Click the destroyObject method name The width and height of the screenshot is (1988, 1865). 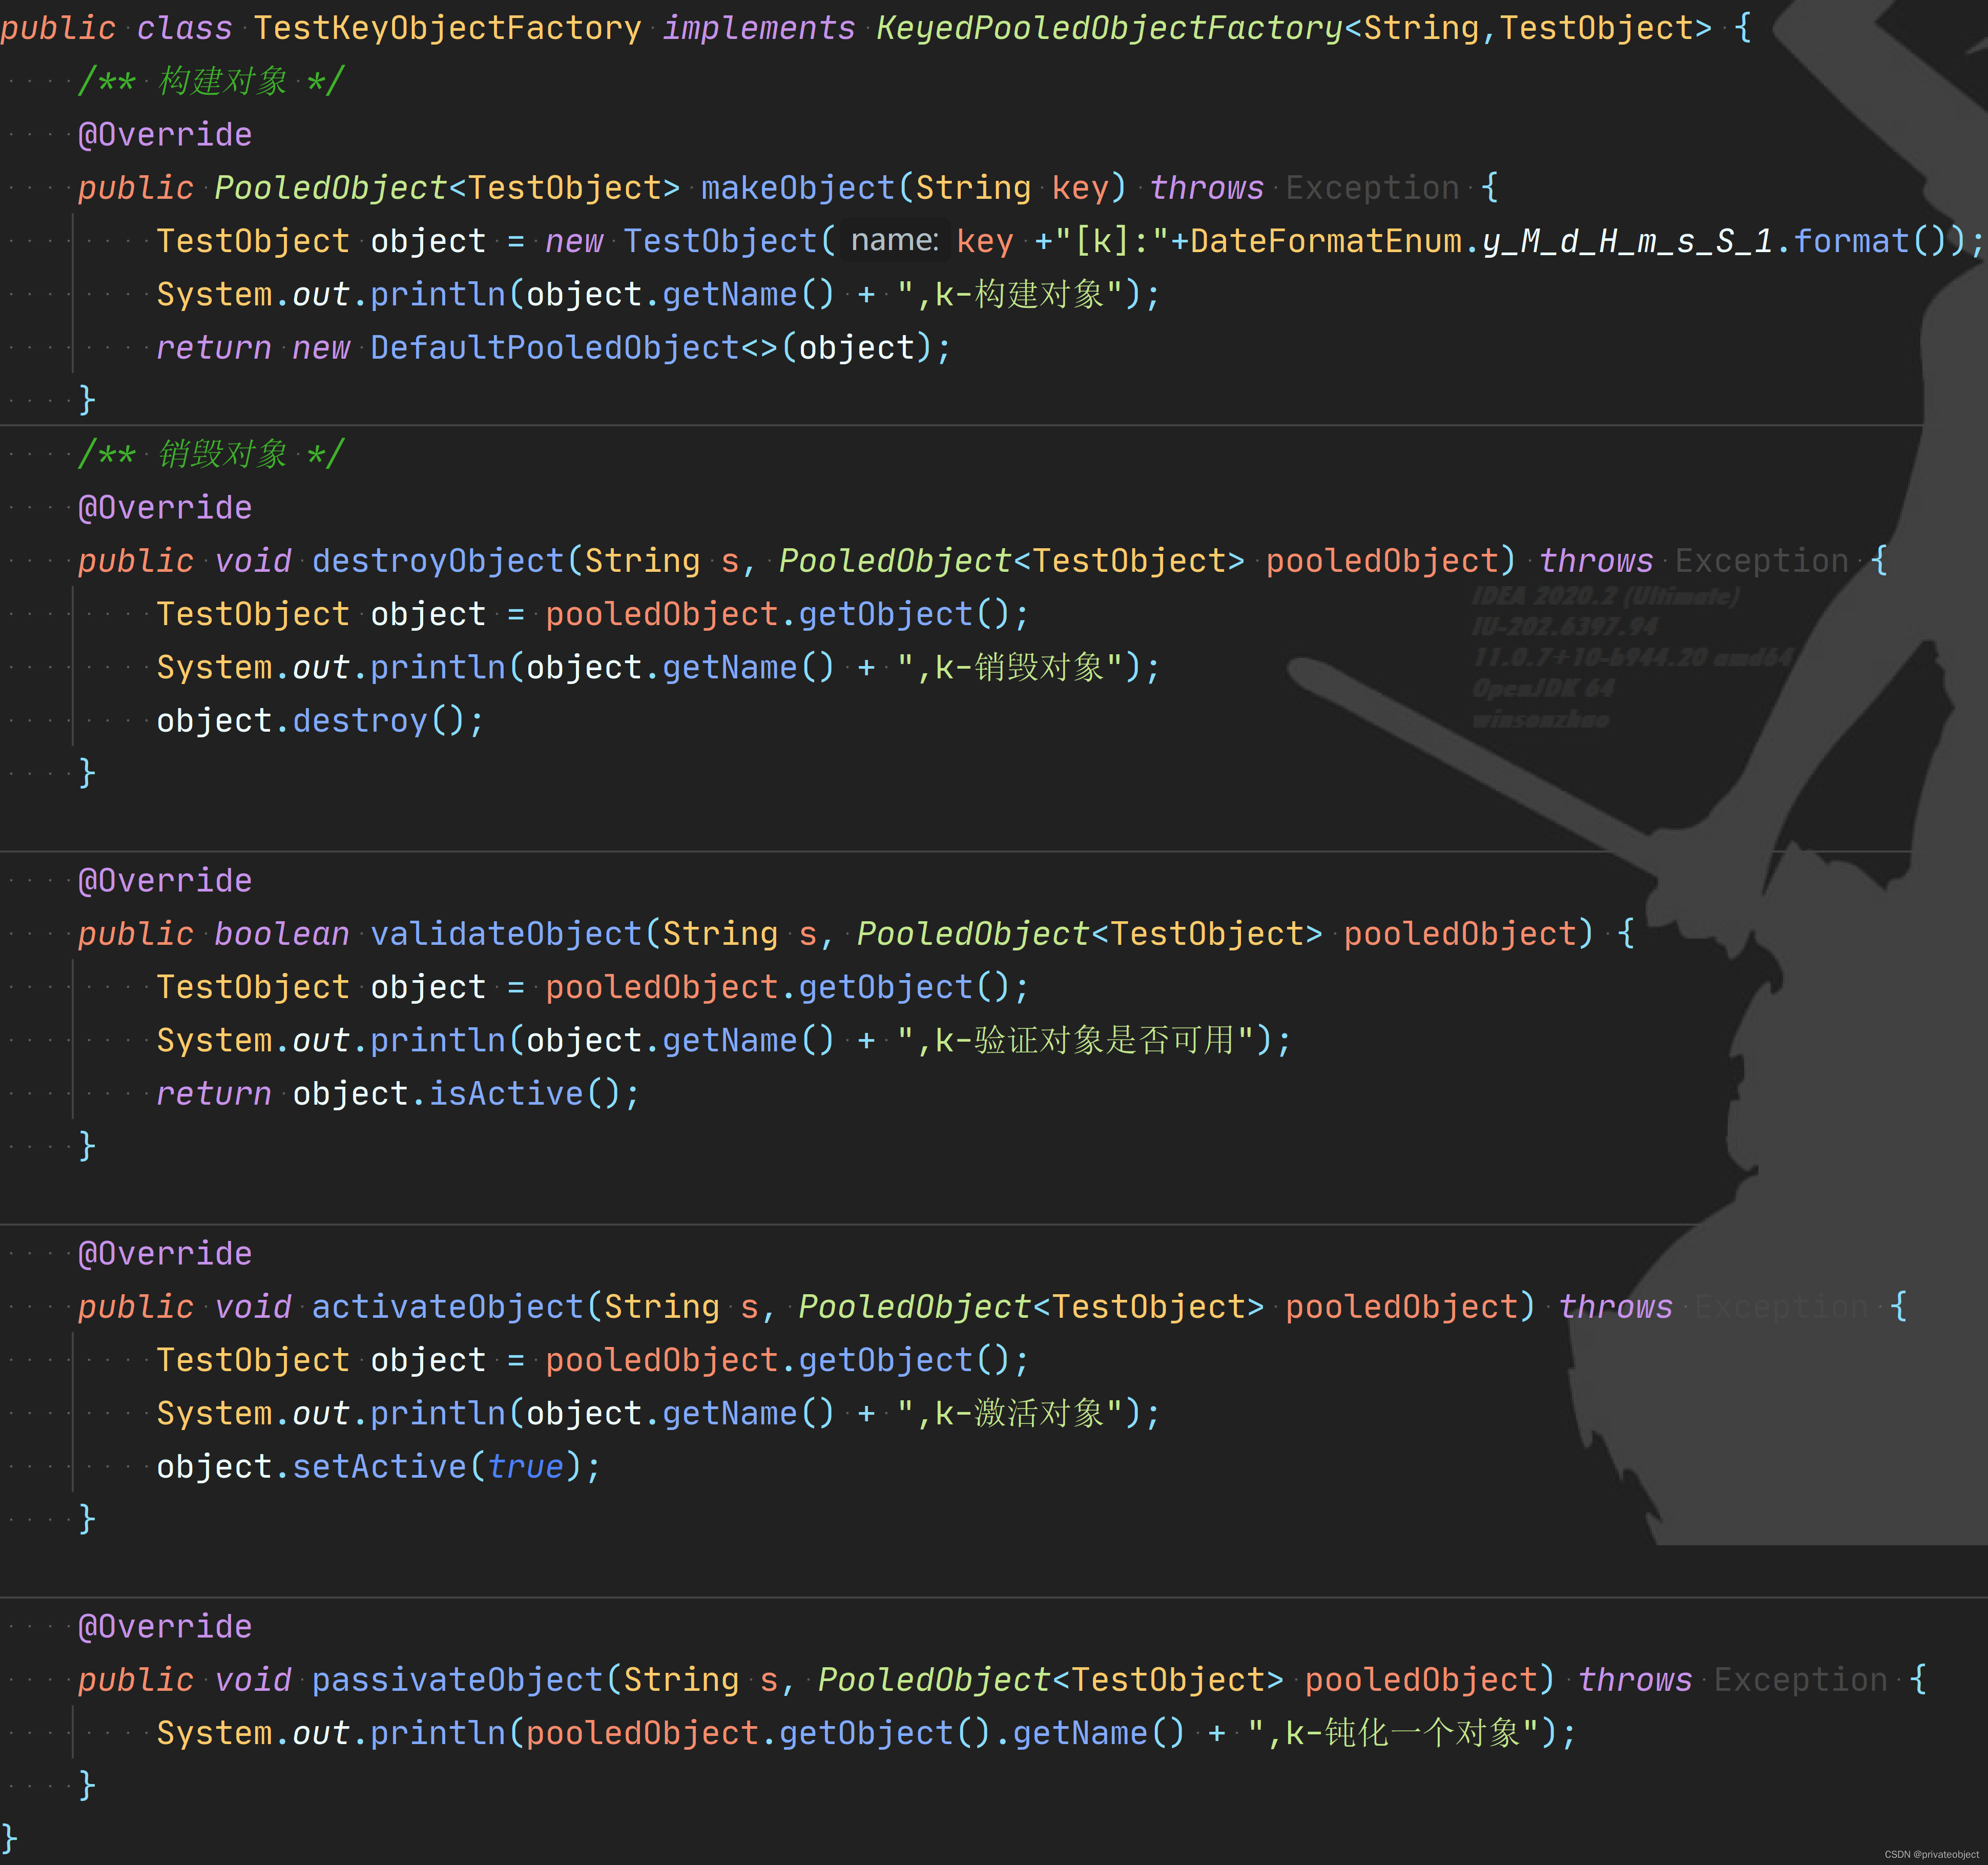tap(438, 561)
